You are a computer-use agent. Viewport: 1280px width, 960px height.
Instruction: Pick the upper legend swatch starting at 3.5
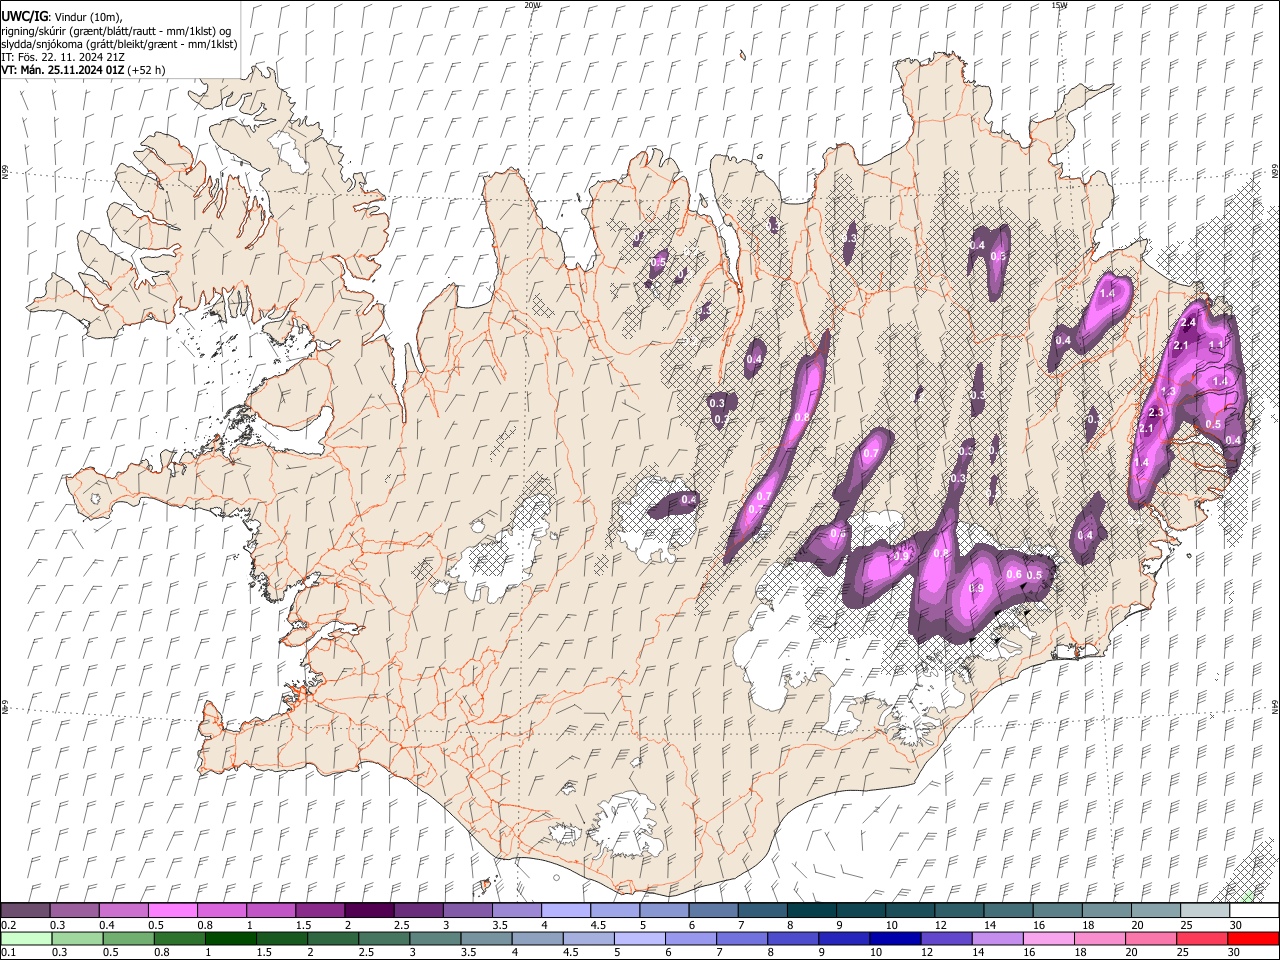tap(516, 910)
